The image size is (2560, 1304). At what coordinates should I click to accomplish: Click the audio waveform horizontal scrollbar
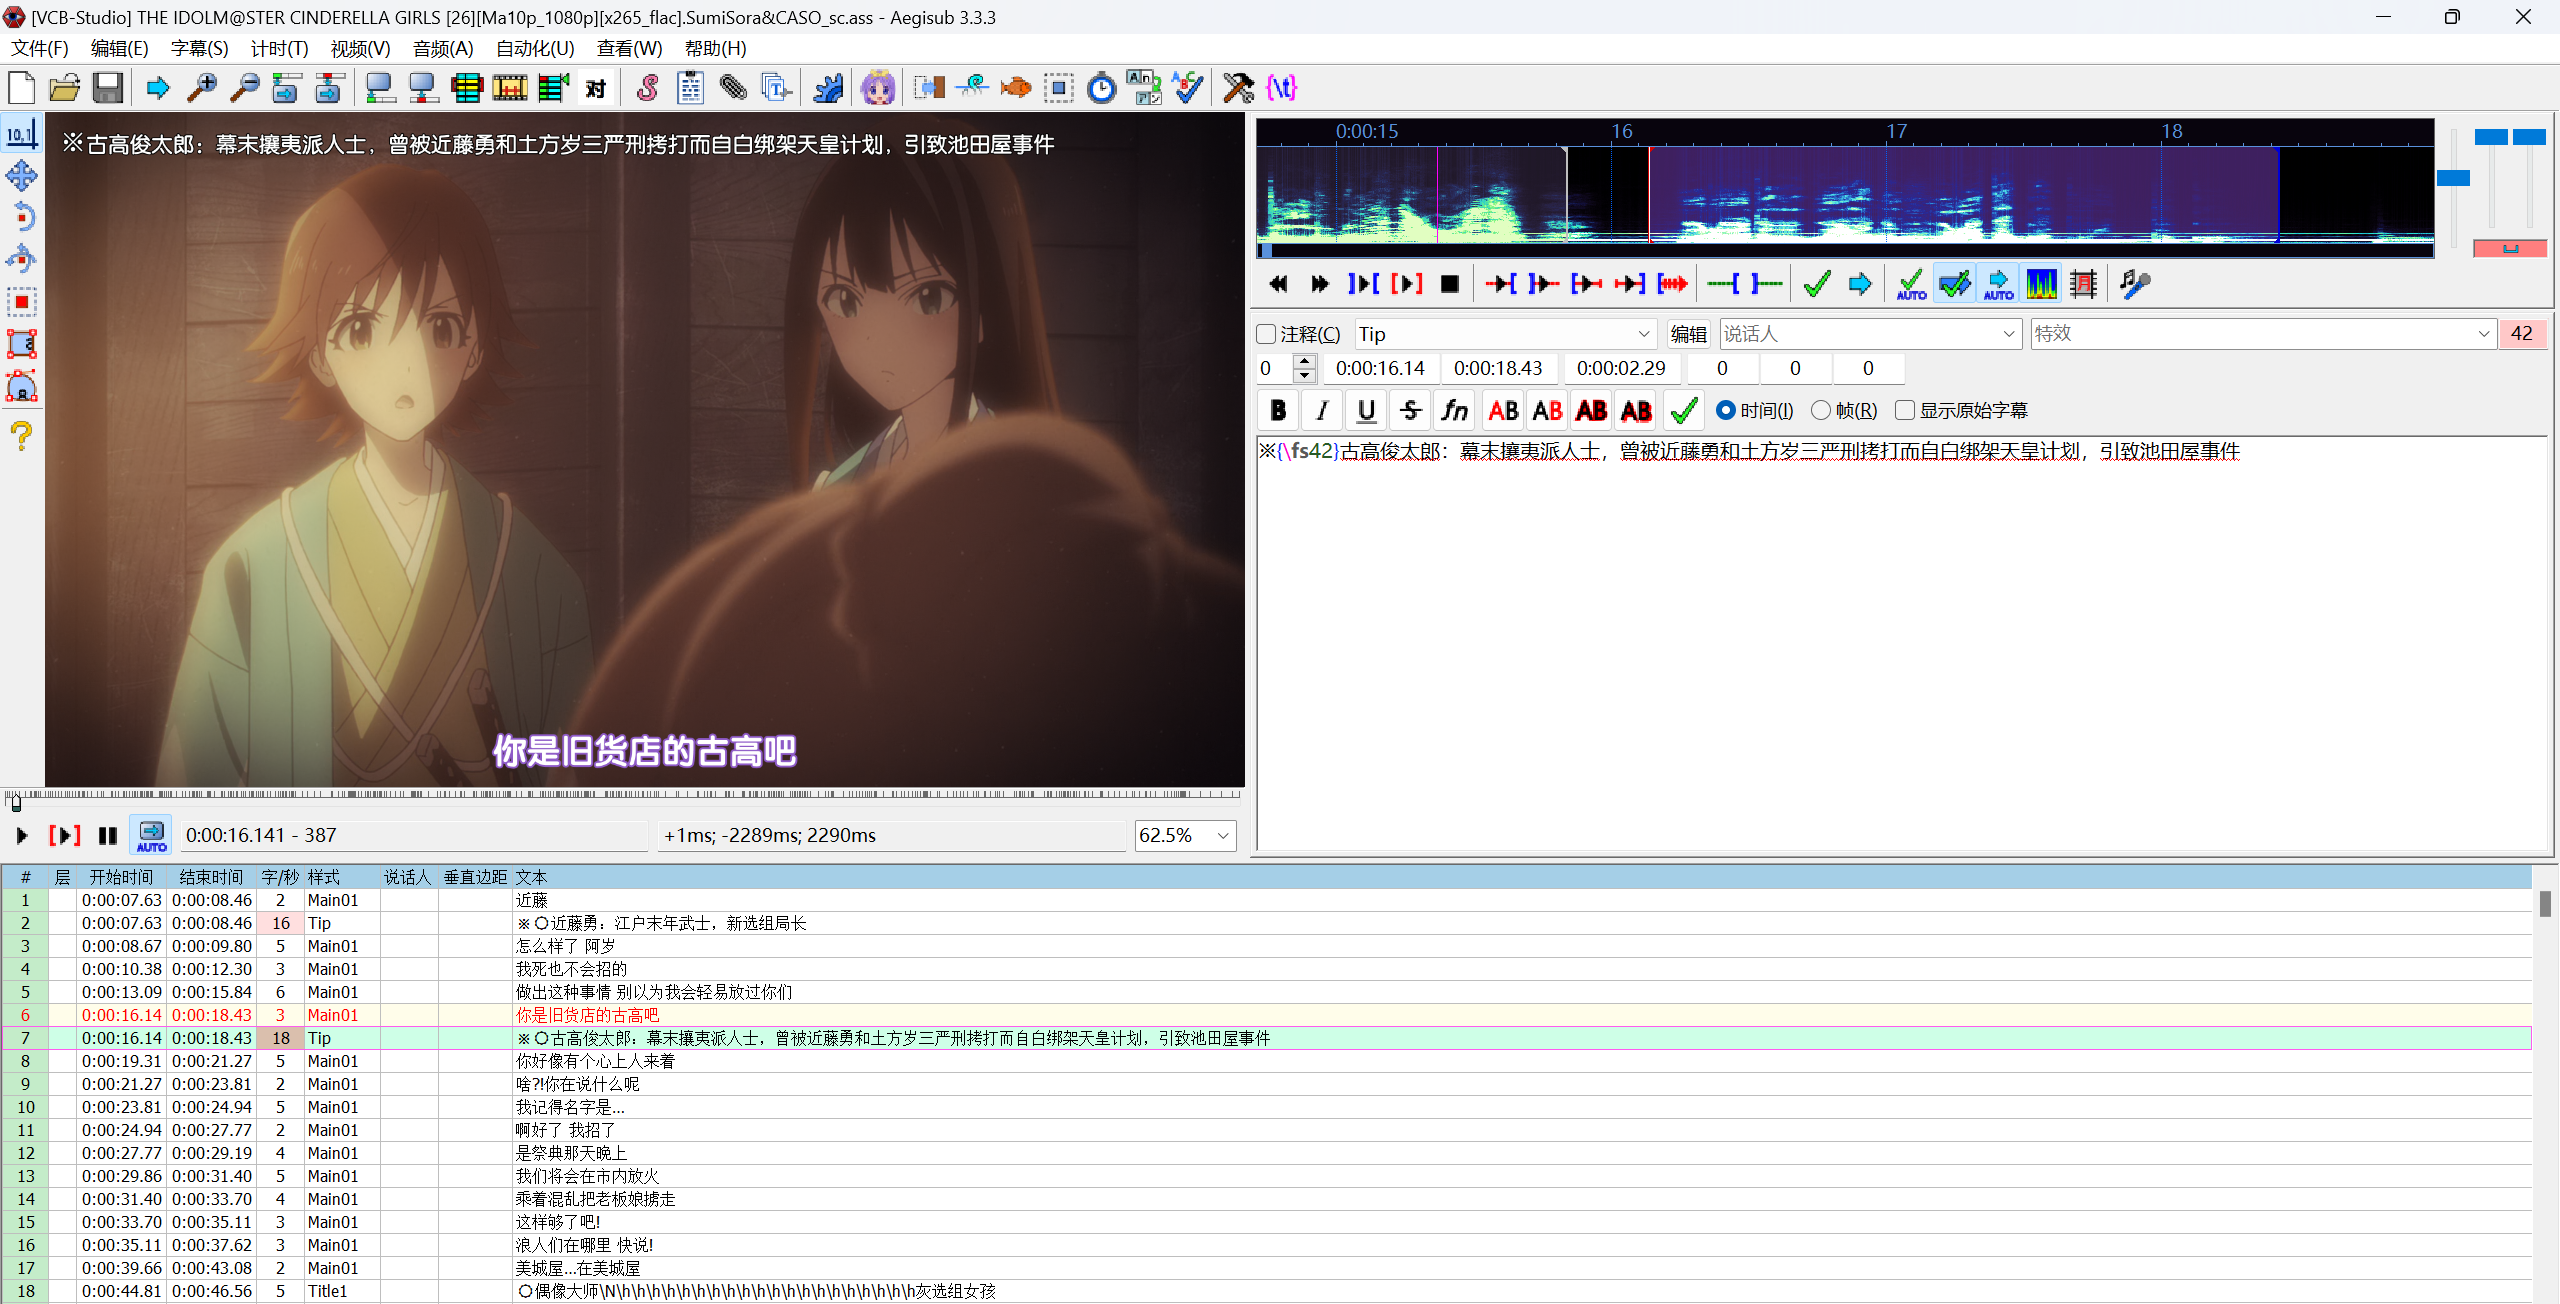point(1845,250)
